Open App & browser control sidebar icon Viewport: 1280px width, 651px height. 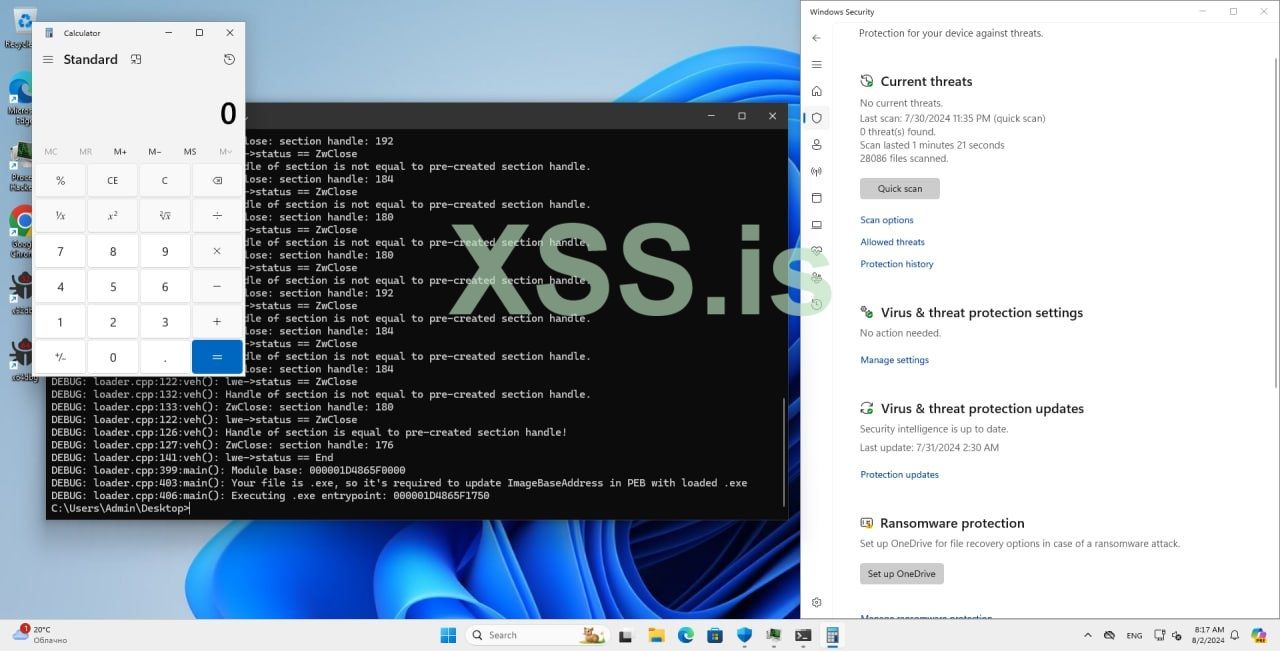(x=816, y=198)
